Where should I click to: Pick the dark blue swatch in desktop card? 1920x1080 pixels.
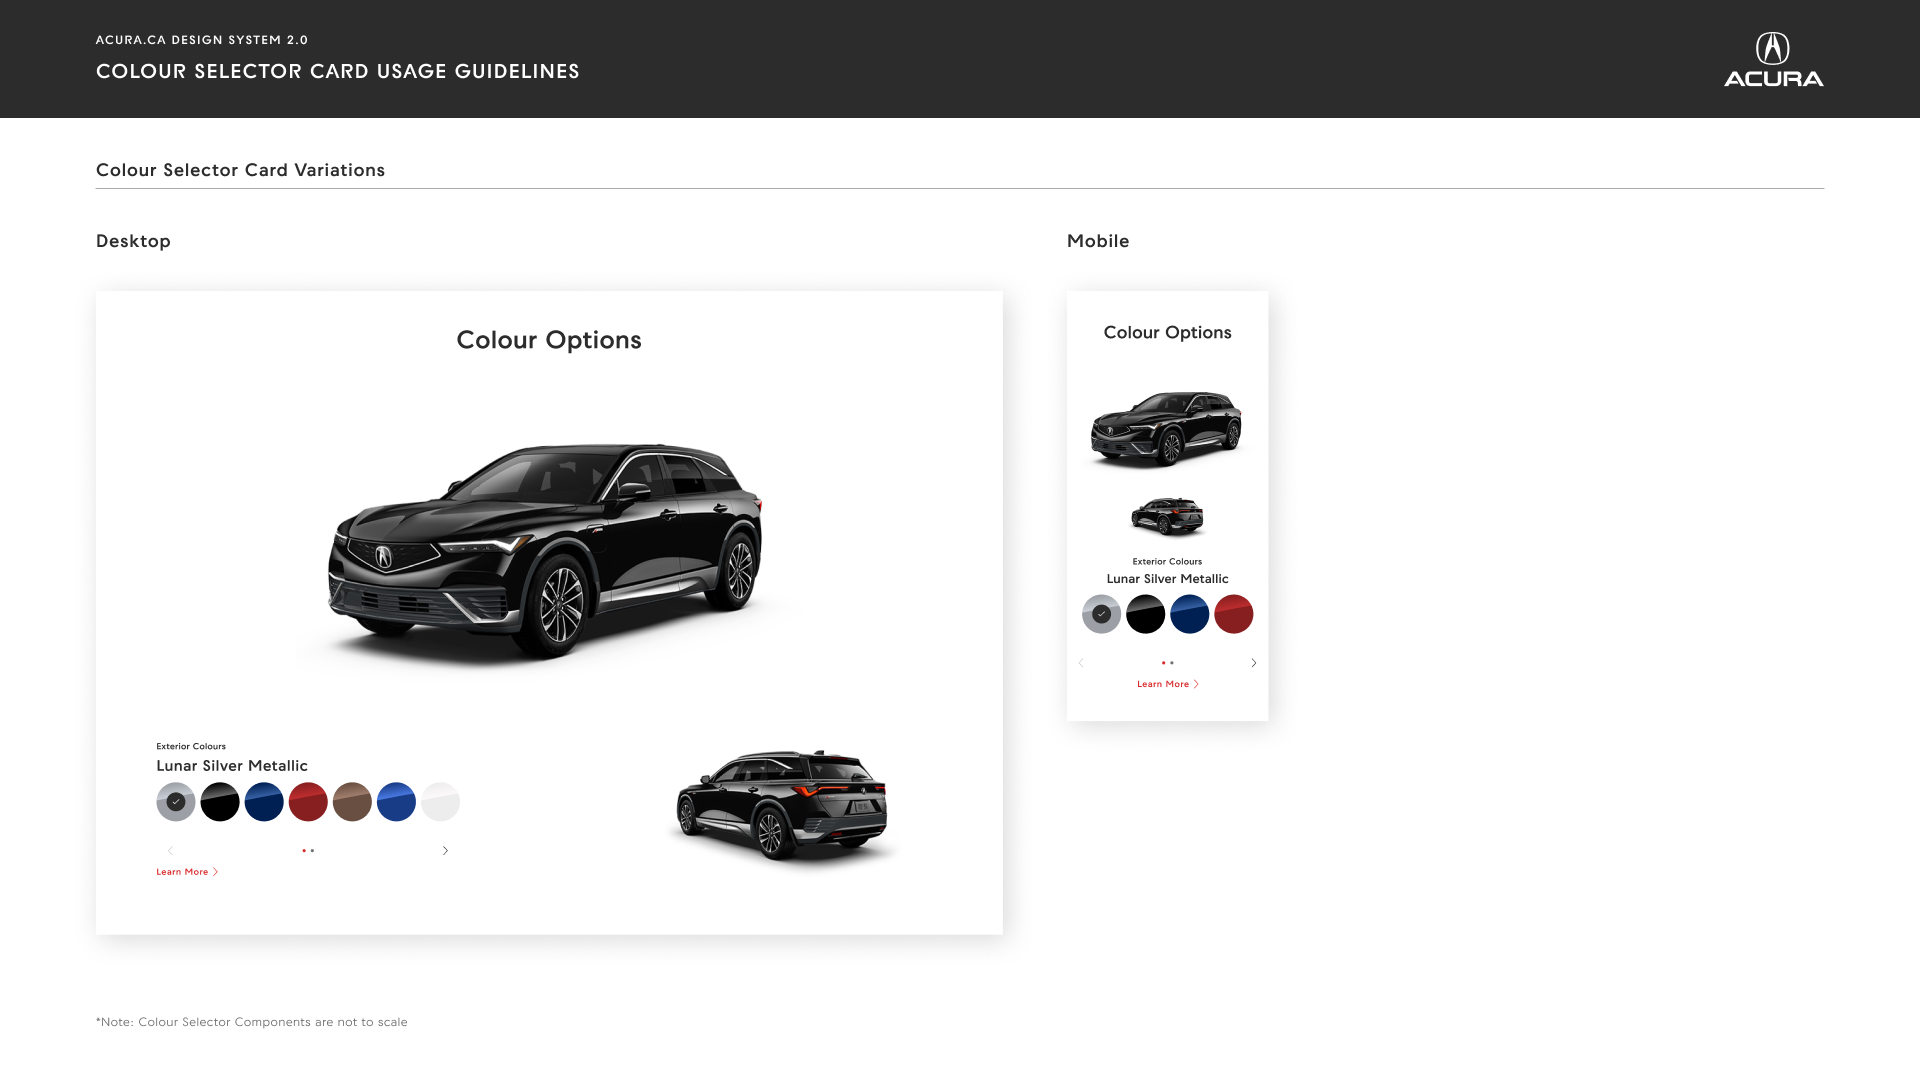click(x=264, y=802)
